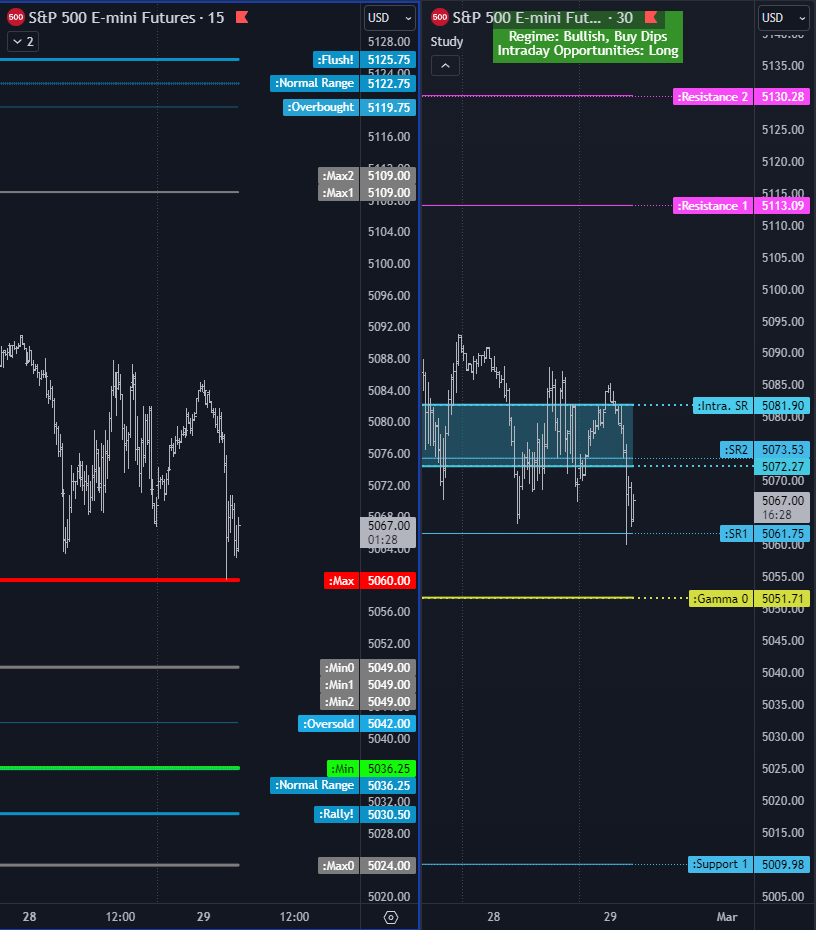Select lower :Normal Range 5036.25 label
The image size is (816, 930).
click(343, 785)
